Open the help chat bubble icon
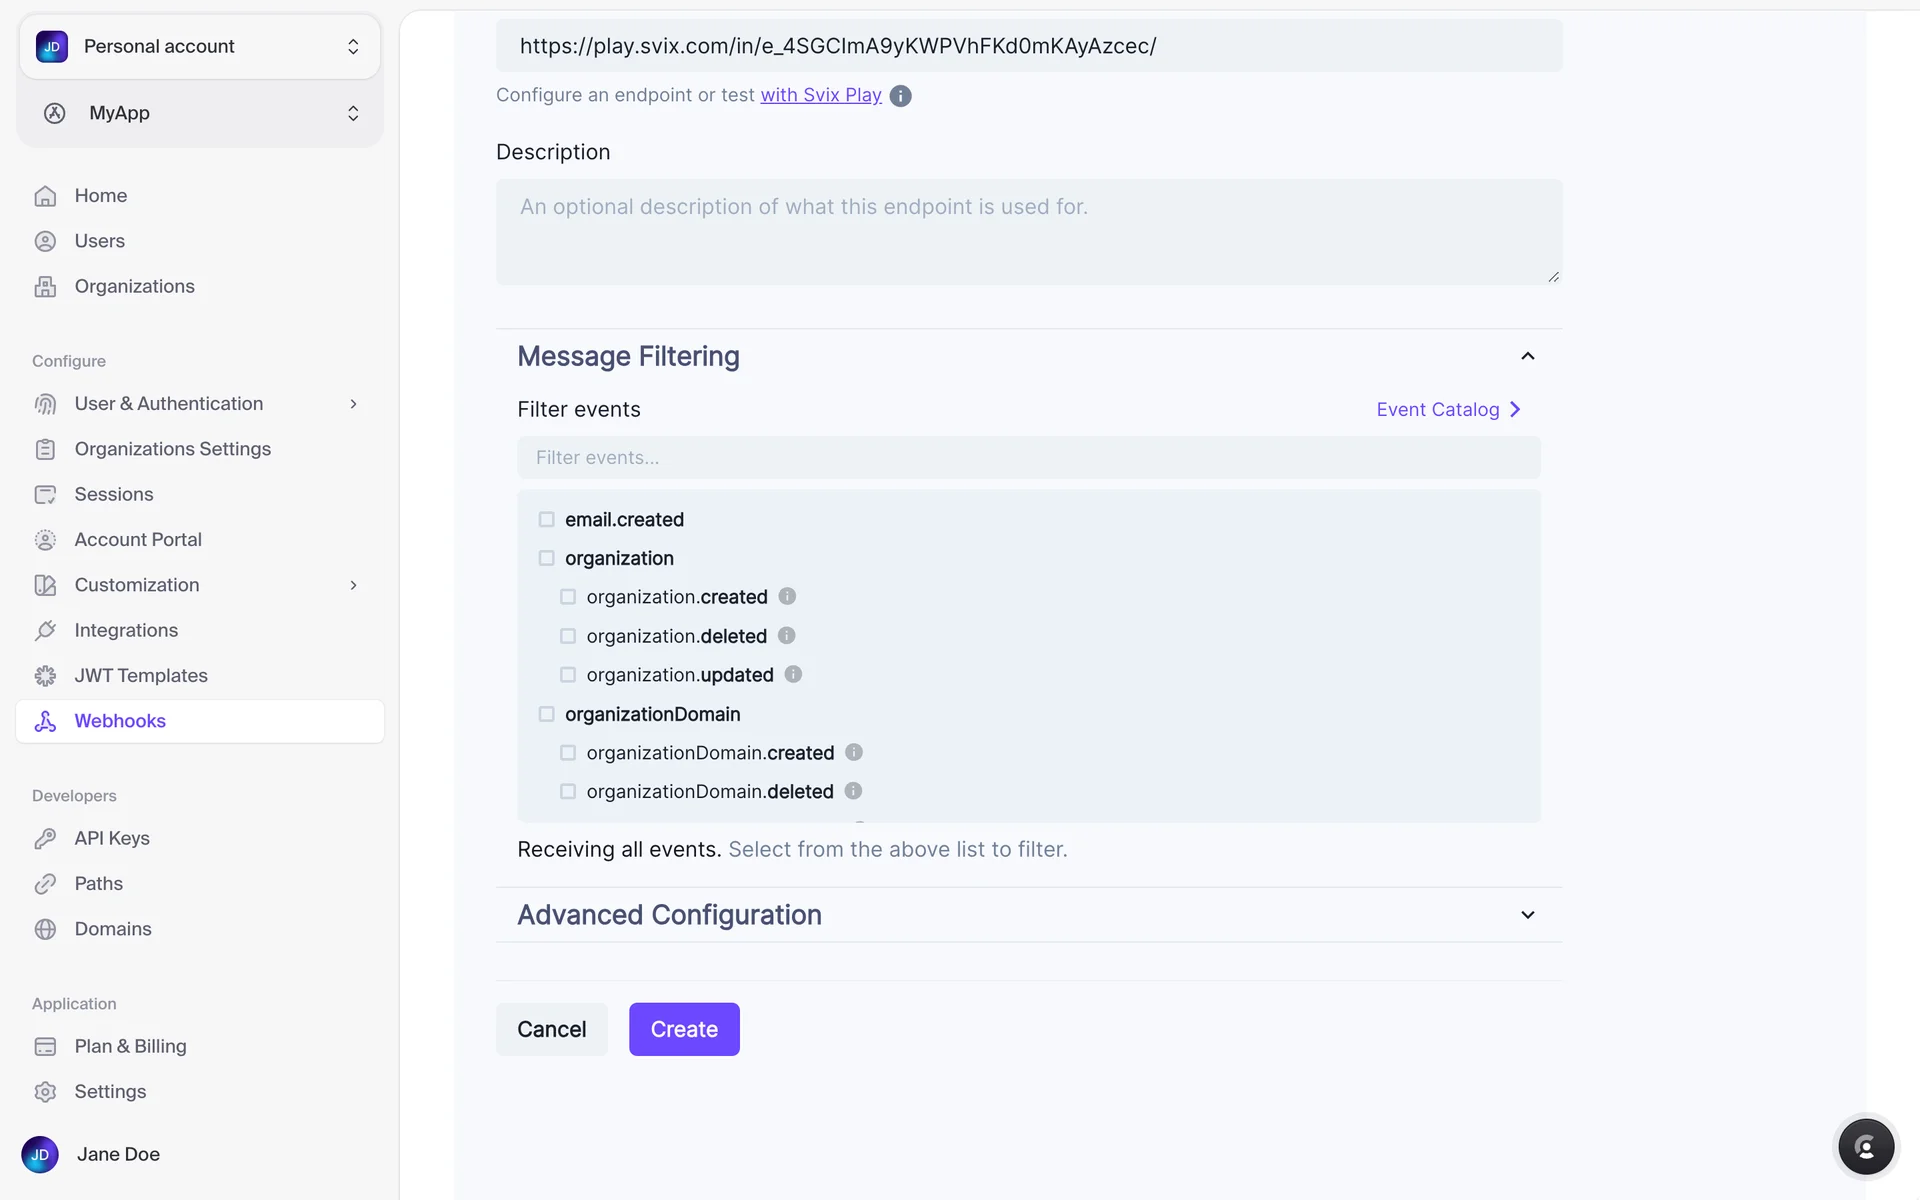The image size is (1920, 1200). pos(1865,1147)
